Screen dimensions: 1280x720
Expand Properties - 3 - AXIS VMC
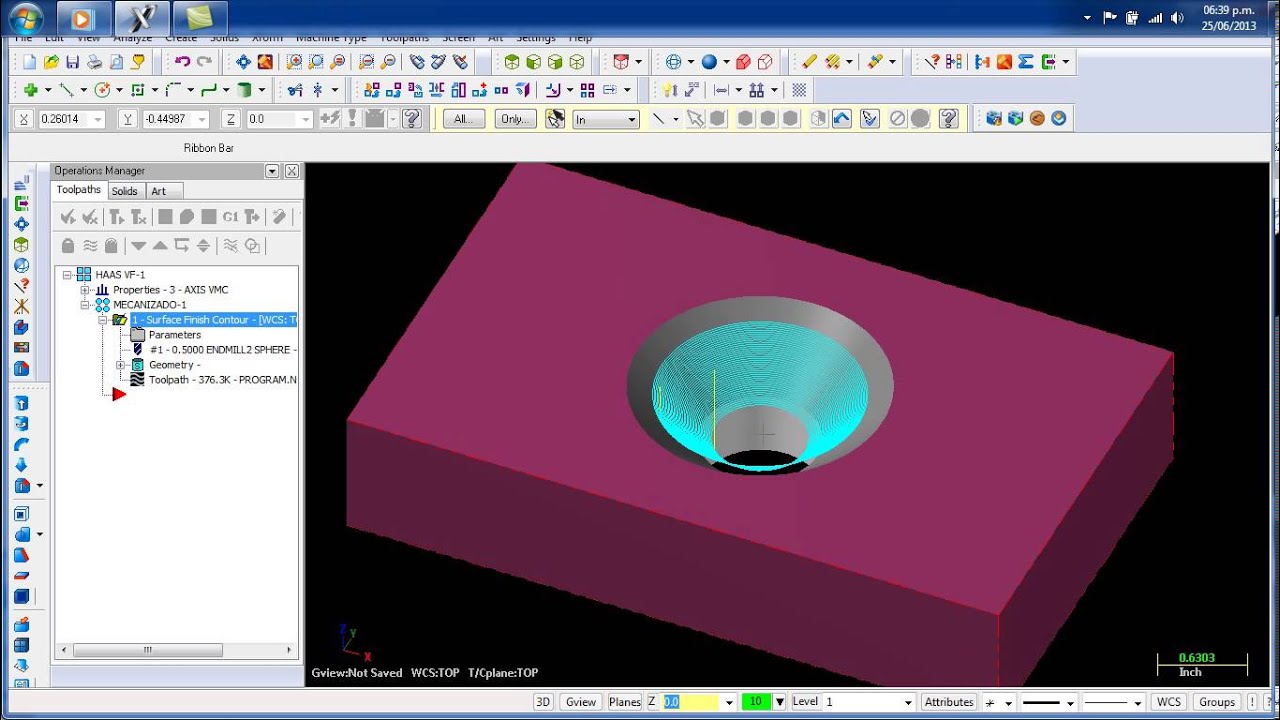pos(85,290)
